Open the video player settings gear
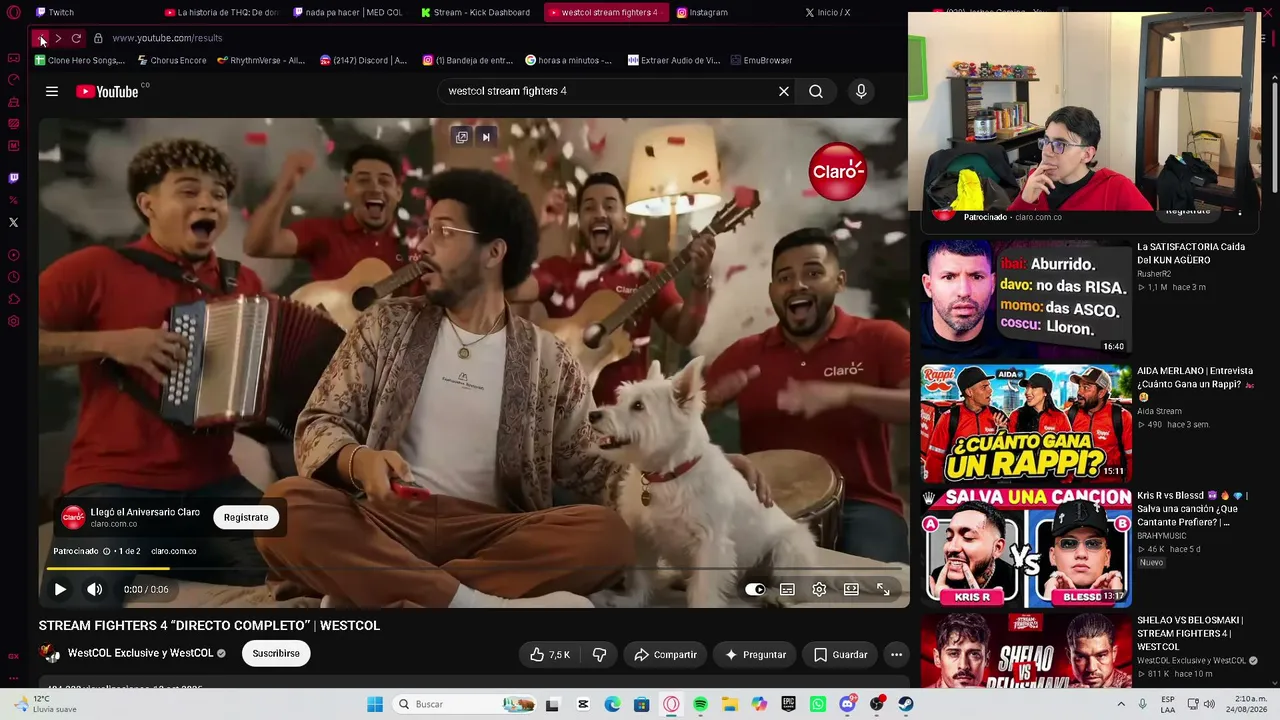Viewport: 1280px width, 720px height. (x=819, y=590)
